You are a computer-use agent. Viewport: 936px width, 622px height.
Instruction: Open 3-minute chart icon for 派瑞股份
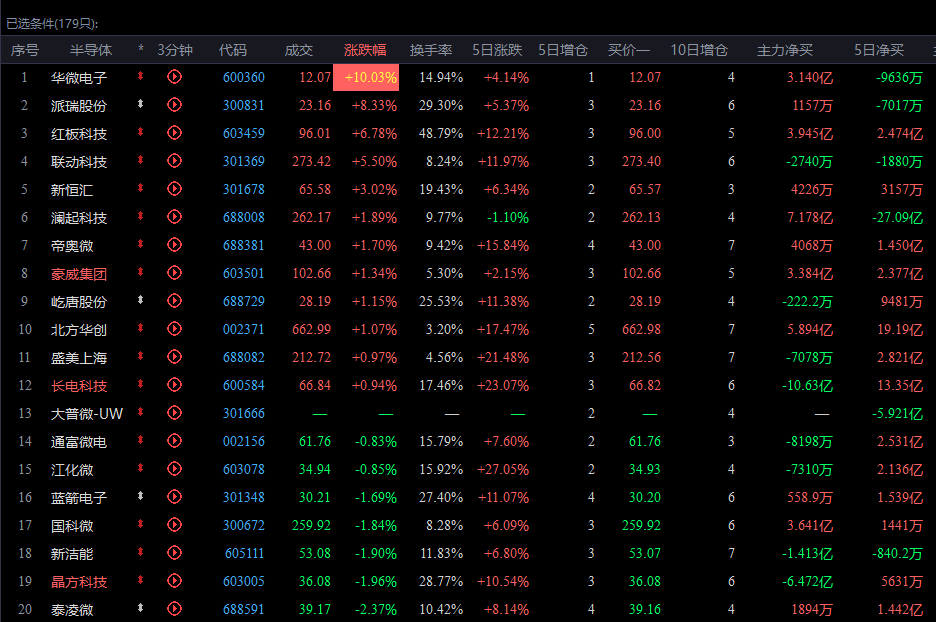tap(174, 105)
